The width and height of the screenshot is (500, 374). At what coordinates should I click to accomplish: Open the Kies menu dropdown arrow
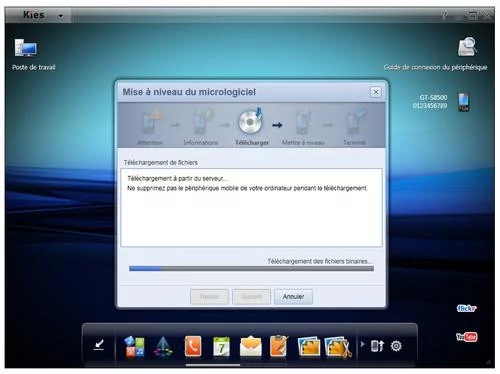(60, 16)
